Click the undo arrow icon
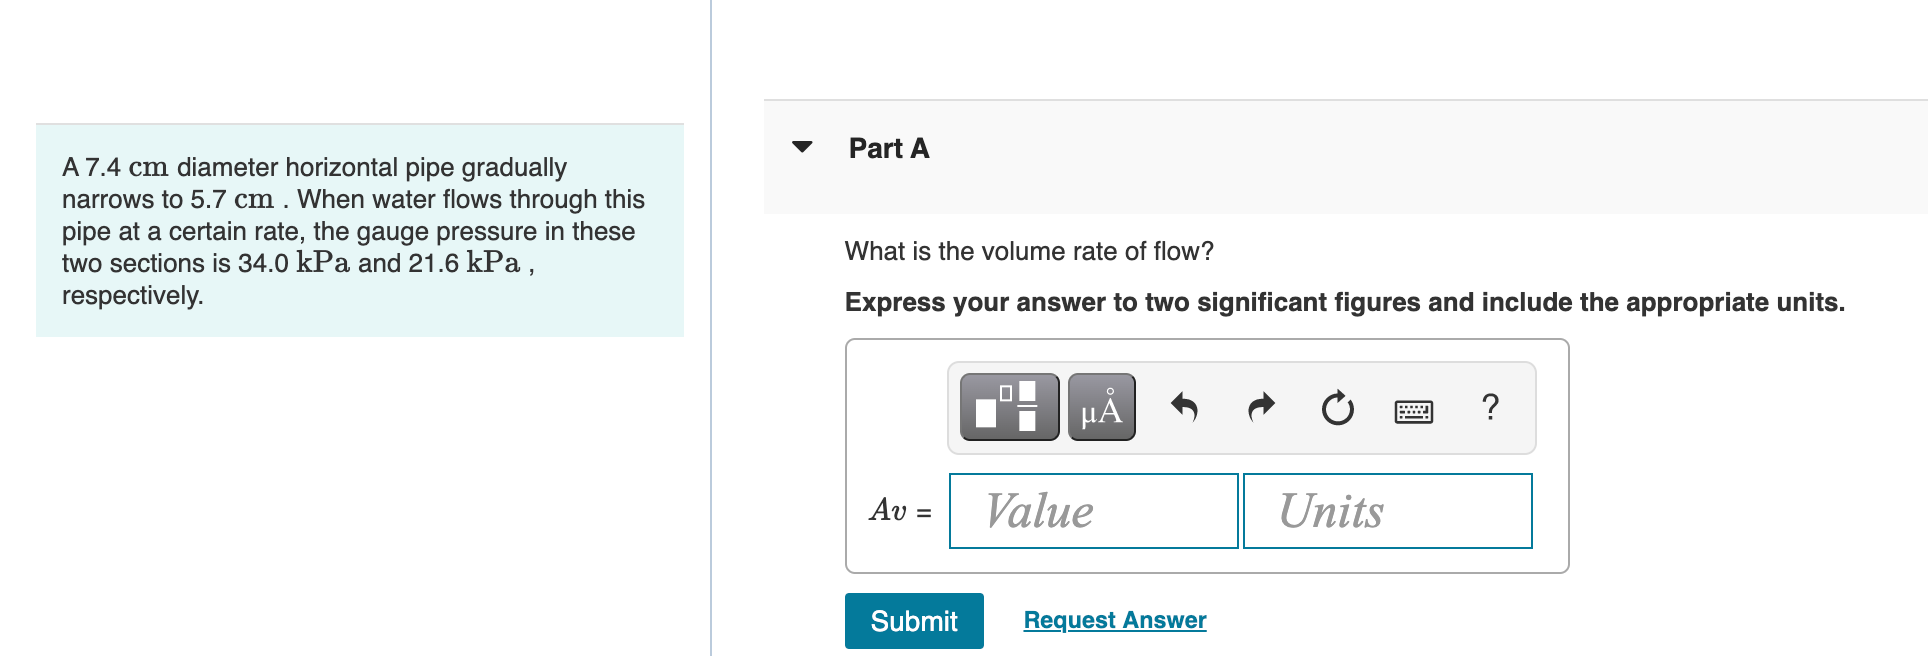This screenshot has height=656, width=1928. click(x=1184, y=407)
